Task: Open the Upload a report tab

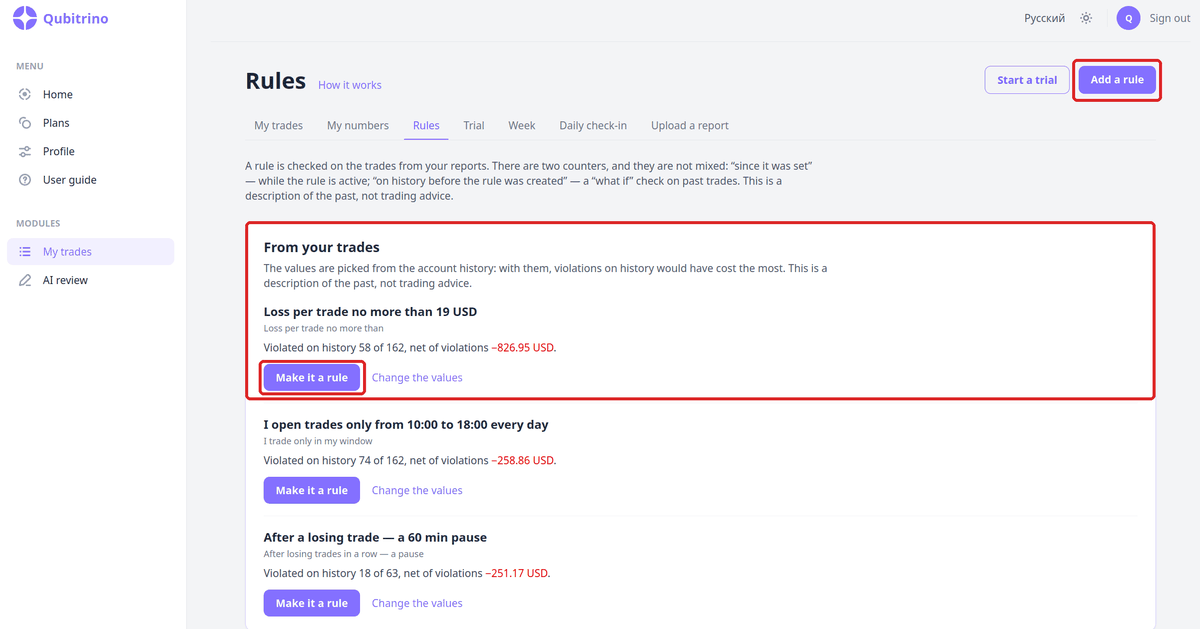Action: click(x=690, y=126)
